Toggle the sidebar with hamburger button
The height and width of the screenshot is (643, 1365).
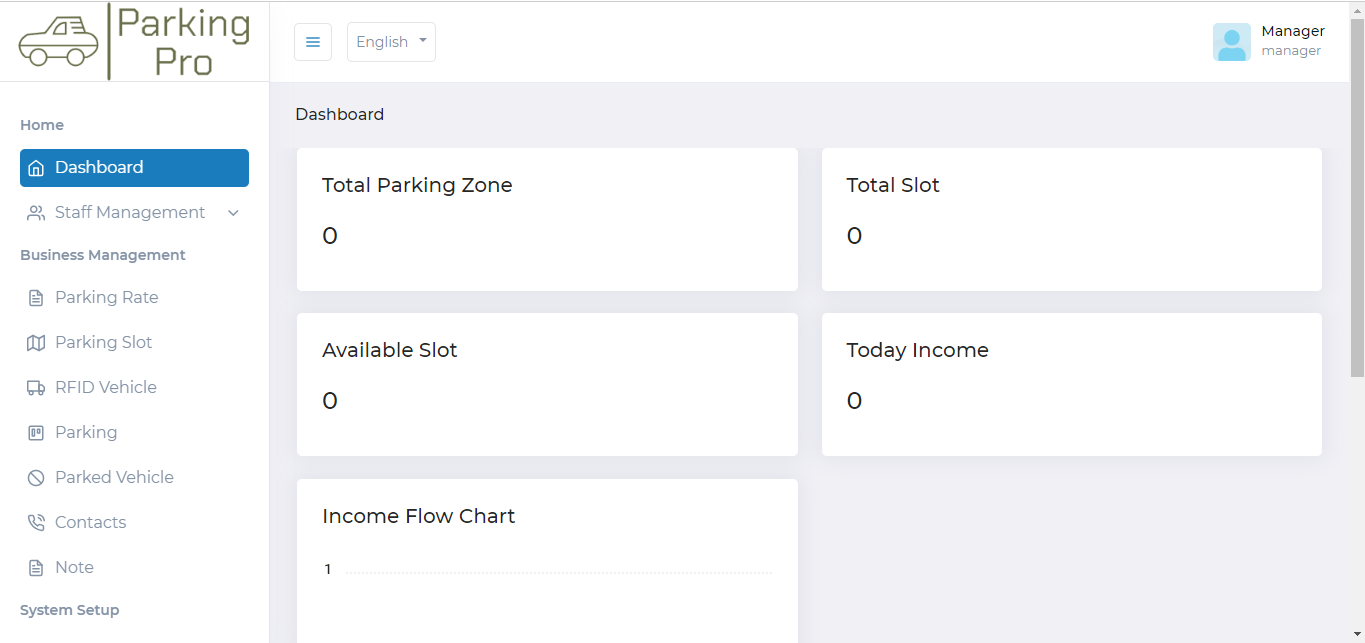(313, 42)
